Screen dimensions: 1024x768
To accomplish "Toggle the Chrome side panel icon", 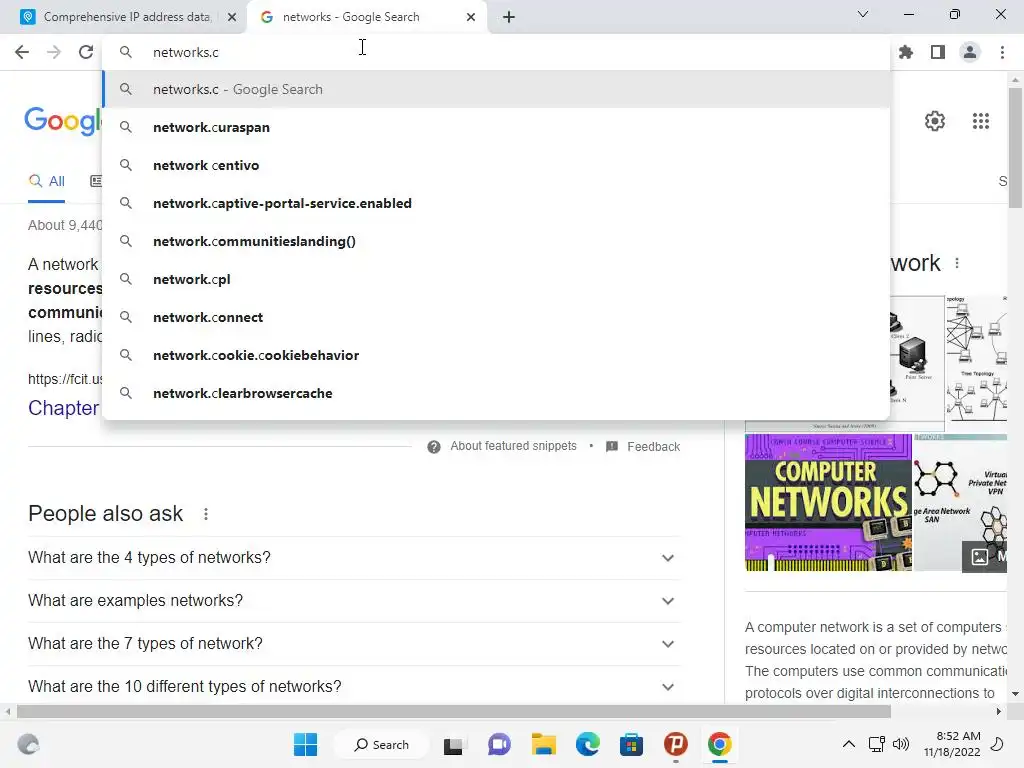I will pyautogui.click(x=938, y=52).
